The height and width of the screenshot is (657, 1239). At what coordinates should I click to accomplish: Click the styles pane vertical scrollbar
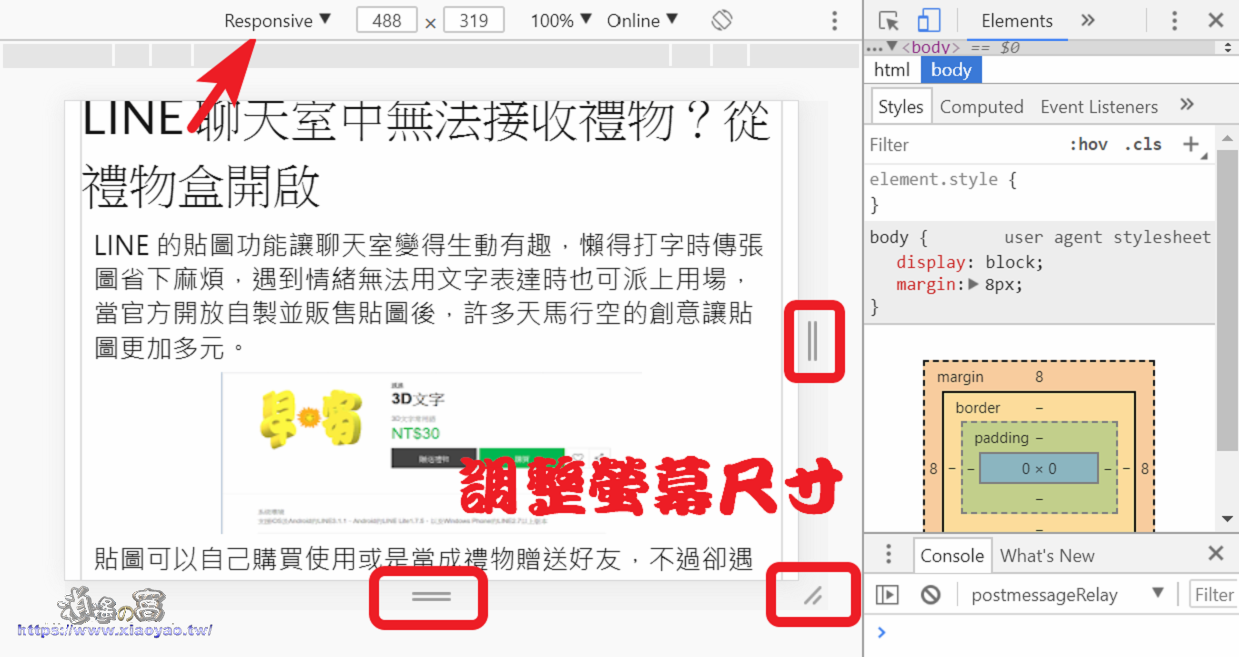[1227, 300]
